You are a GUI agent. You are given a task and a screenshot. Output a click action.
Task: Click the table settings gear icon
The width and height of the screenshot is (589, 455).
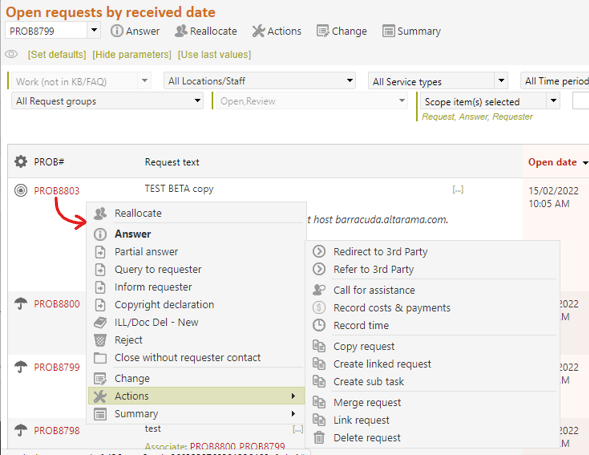(x=21, y=162)
